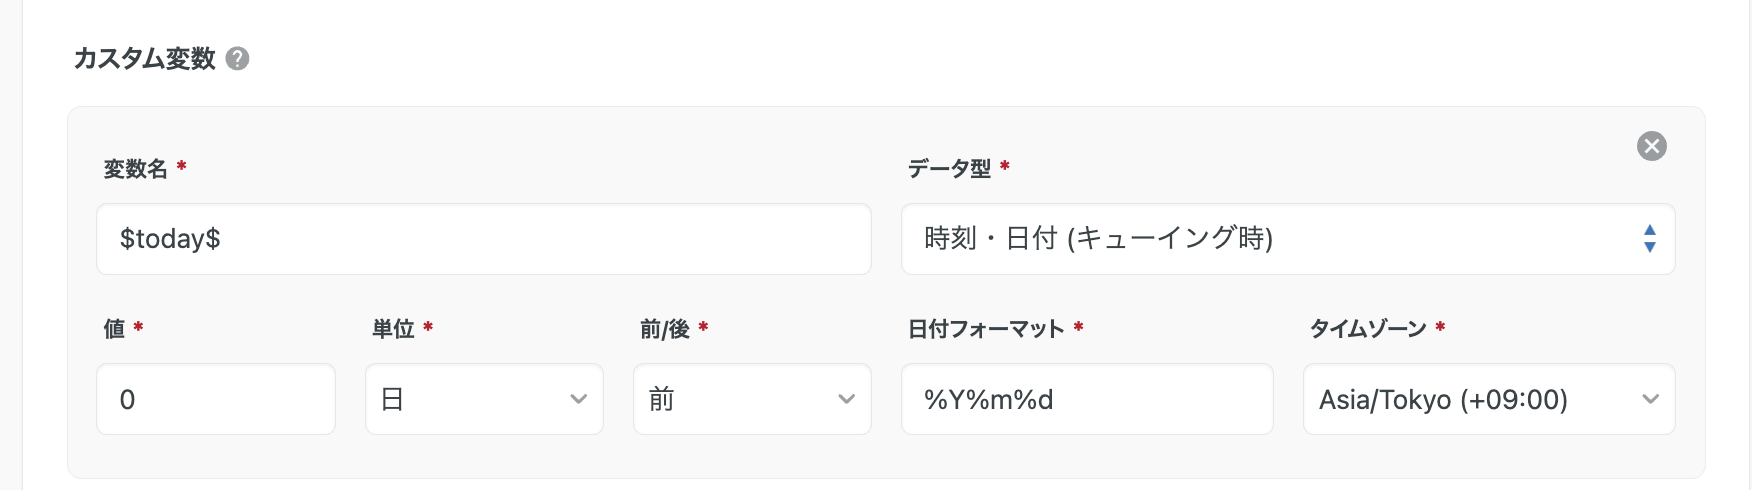Click the chevron arrow in the 前/後 select

tap(846, 399)
